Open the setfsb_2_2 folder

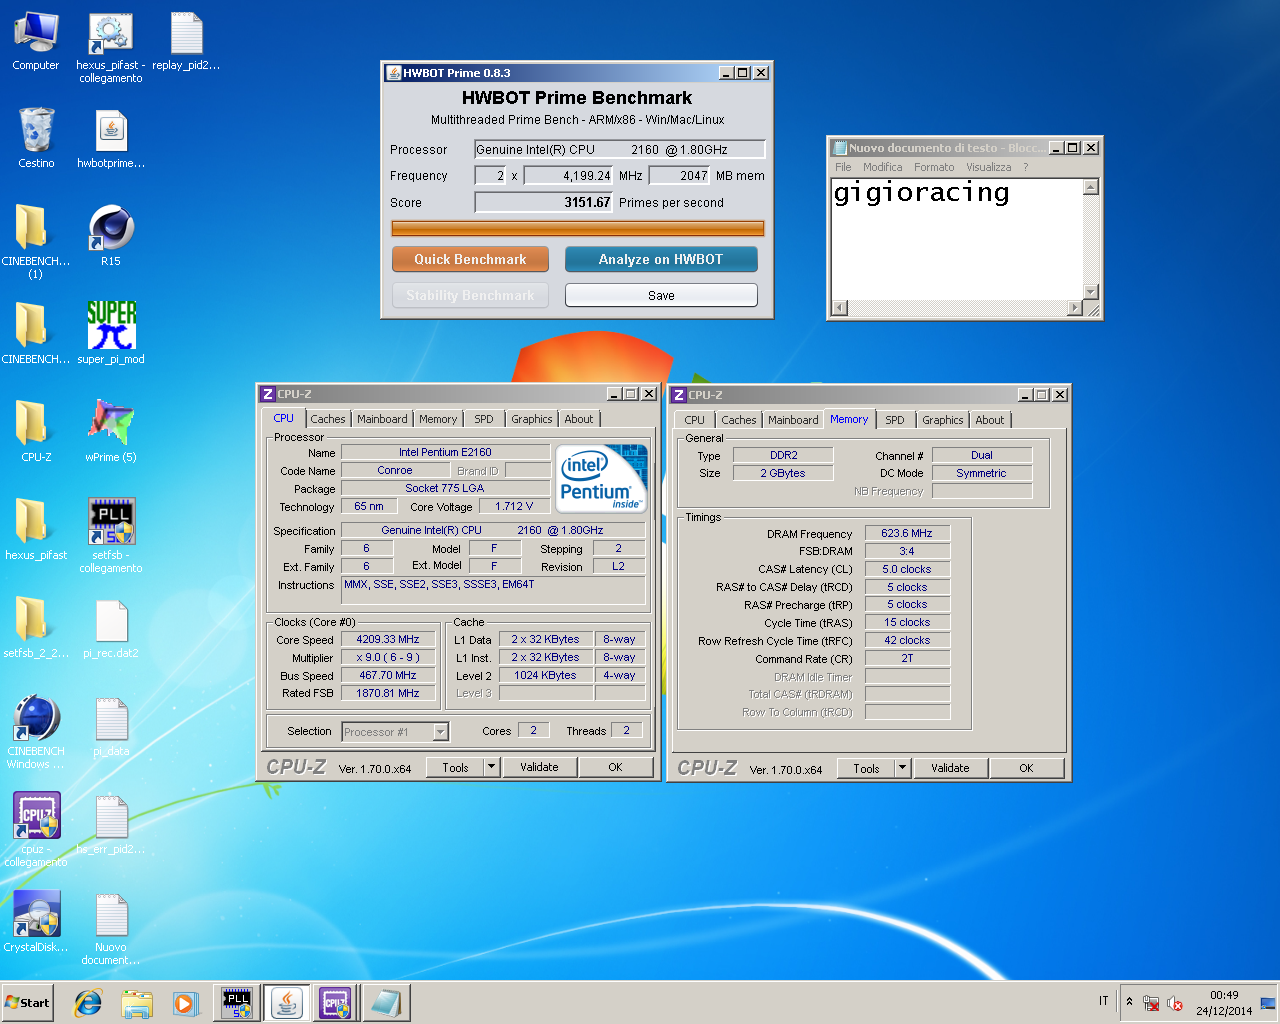coord(36,628)
